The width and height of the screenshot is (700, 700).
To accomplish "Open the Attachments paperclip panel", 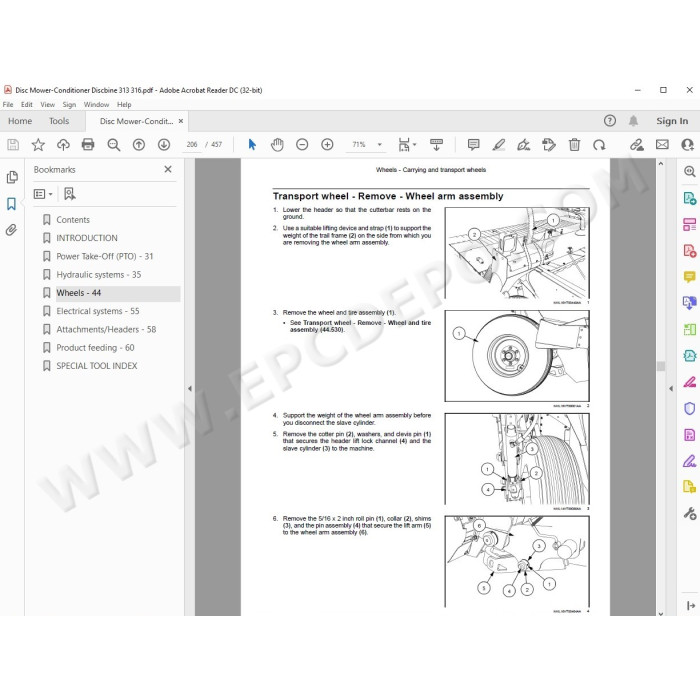I will [12, 230].
